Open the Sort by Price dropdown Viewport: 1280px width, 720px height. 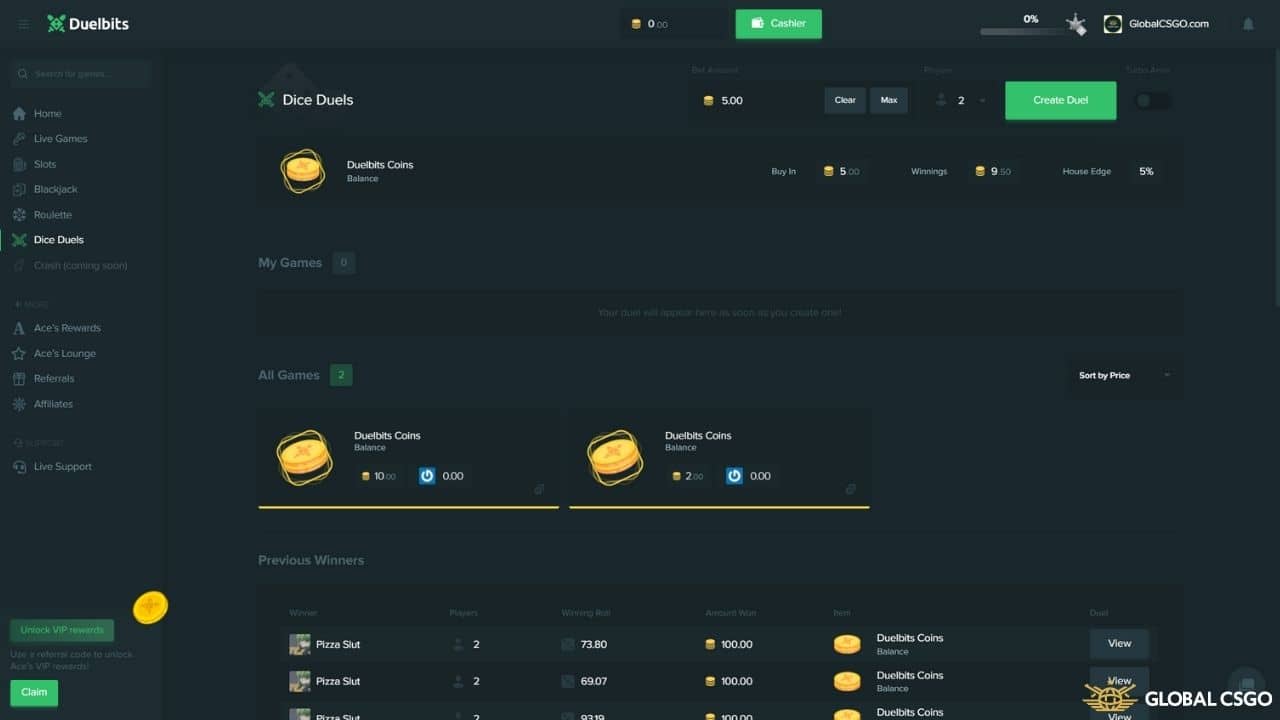tap(1124, 375)
